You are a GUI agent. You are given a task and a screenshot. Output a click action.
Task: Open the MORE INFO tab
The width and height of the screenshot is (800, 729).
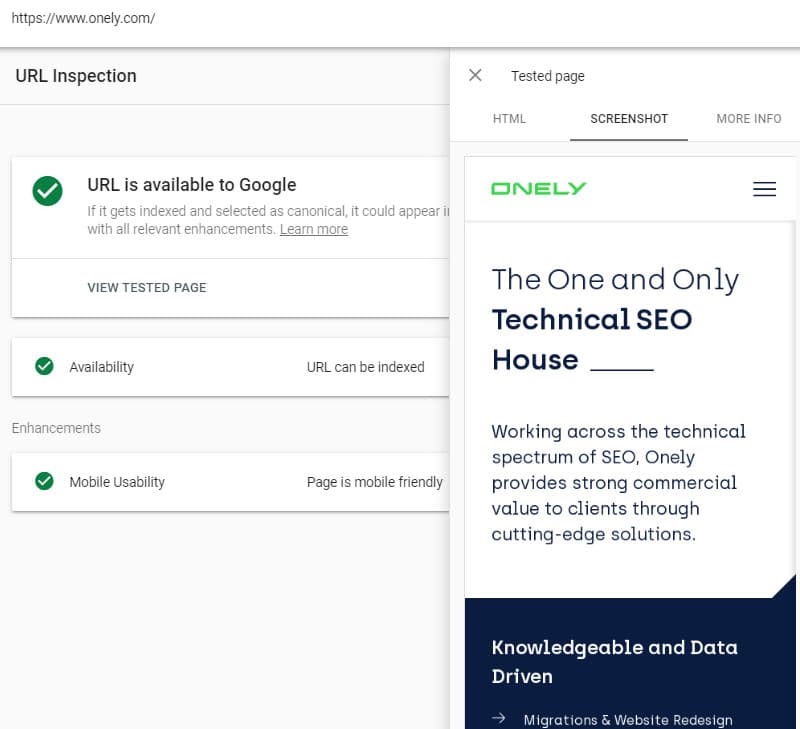click(748, 118)
